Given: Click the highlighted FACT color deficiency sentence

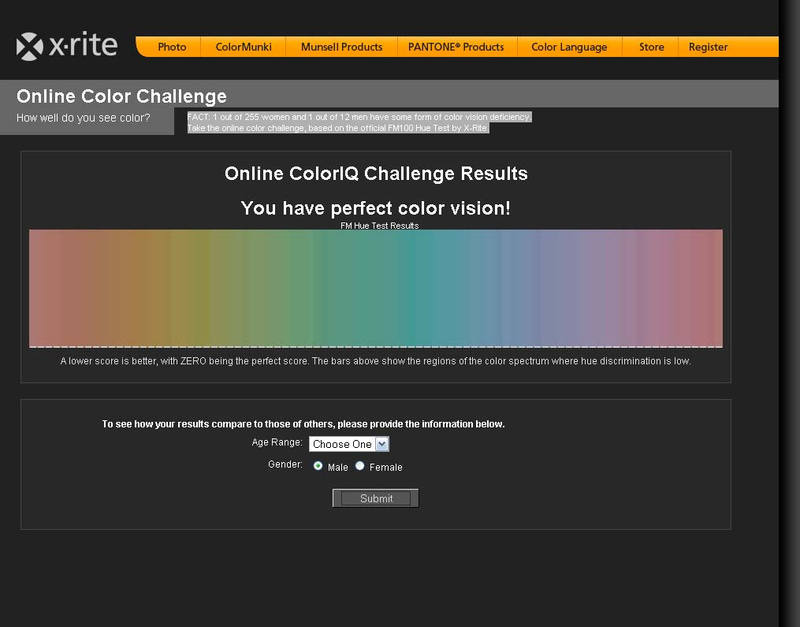Looking at the screenshot, I should (359, 117).
